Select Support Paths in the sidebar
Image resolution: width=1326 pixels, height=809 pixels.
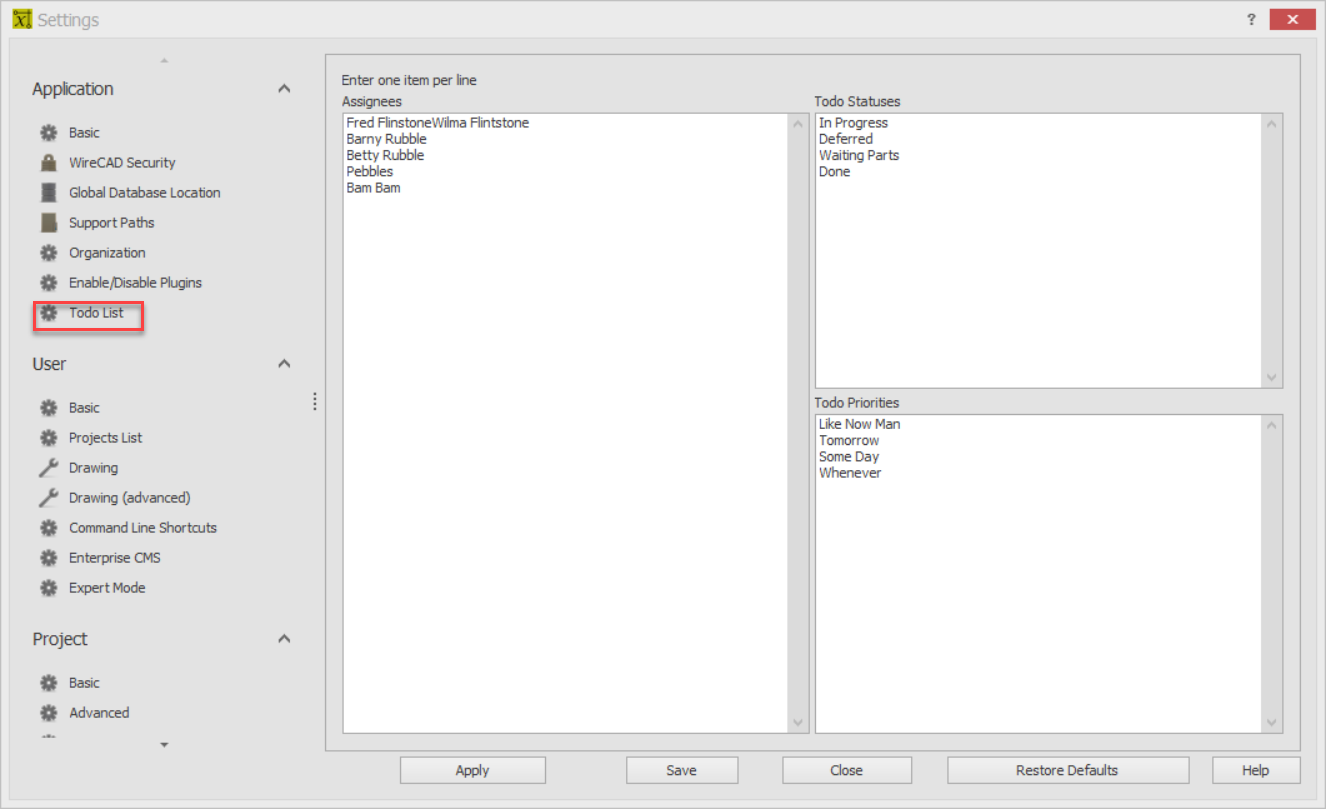click(112, 222)
